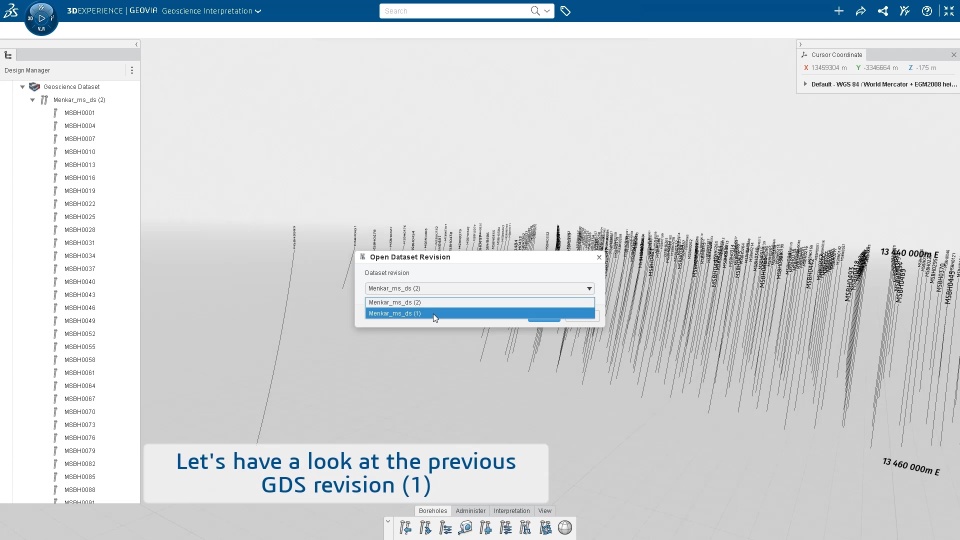
Task: Open the collaboration network icon in top bar
Action: pos(883,11)
